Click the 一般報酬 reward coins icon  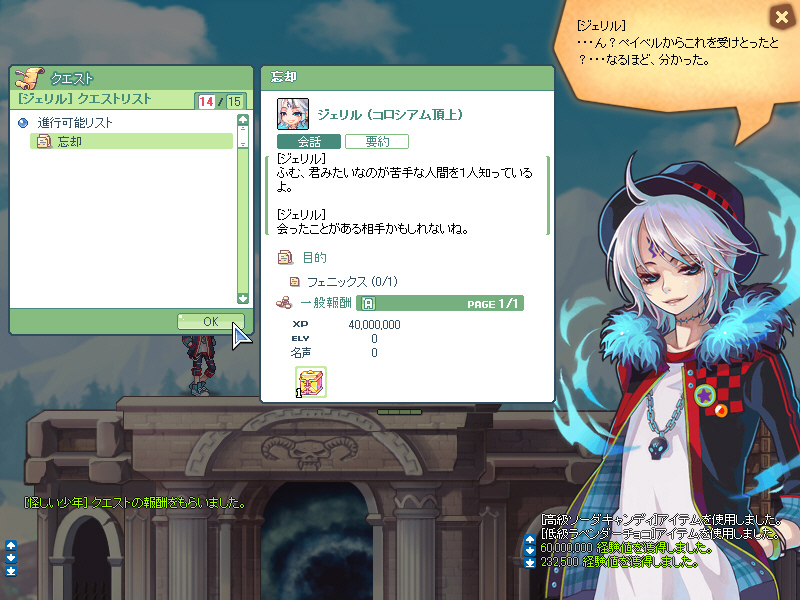click(284, 303)
